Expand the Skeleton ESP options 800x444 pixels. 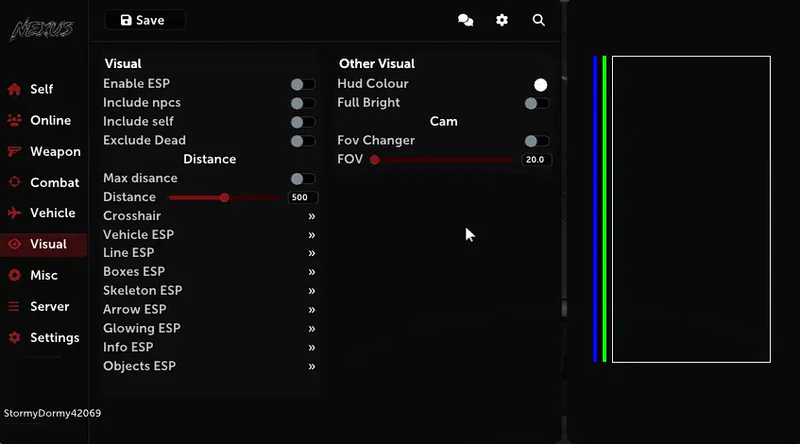(x=312, y=291)
